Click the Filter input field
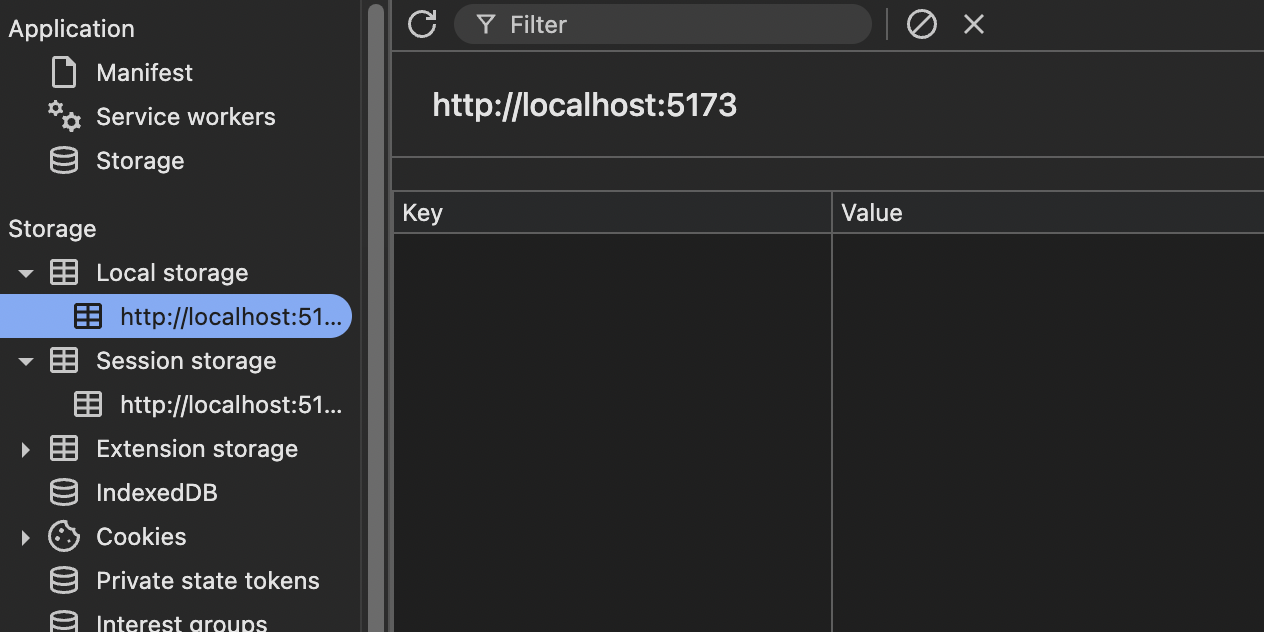The width and height of the screenshot is (1264, 632). [680, 24]
